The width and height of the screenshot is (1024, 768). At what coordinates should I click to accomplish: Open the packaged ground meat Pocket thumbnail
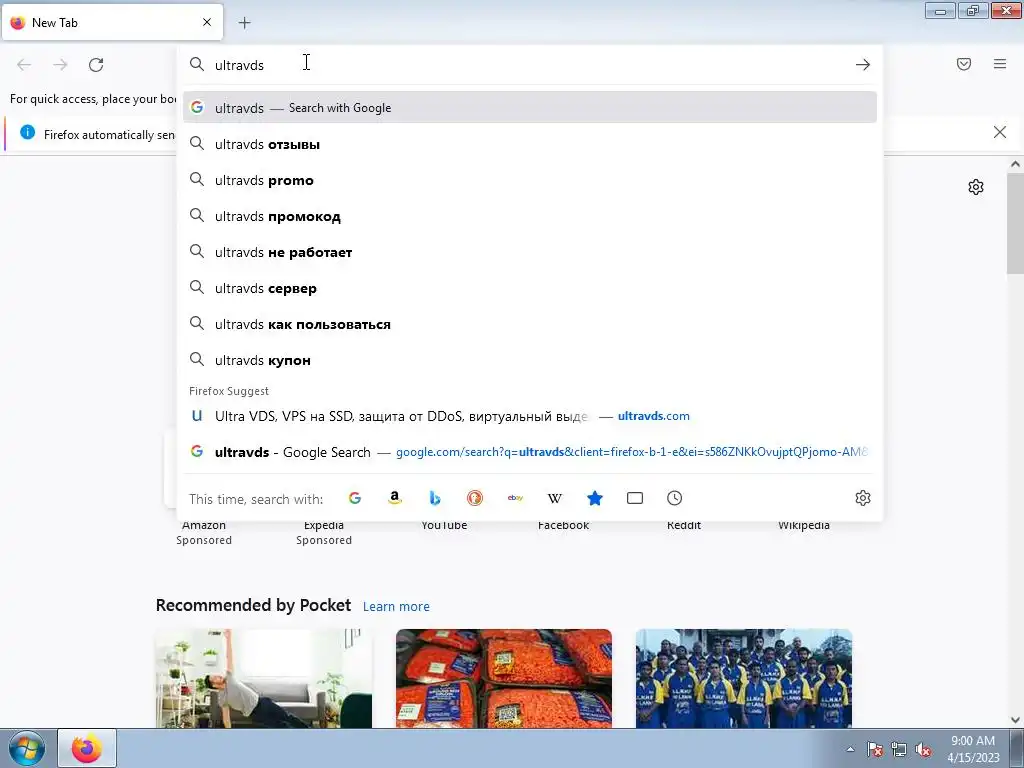(x=504, y=679)
